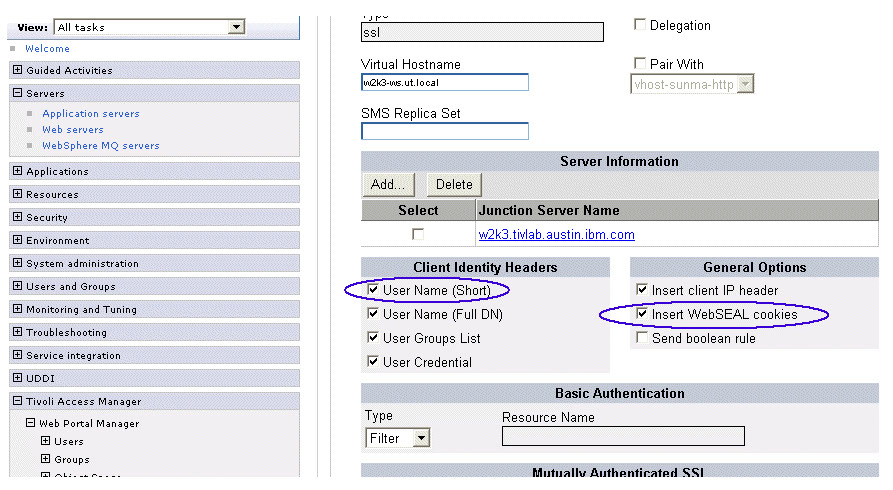The height and width of the screenshot is (490, 893).
Task: Click the Delete button
Action: (454, 185)
